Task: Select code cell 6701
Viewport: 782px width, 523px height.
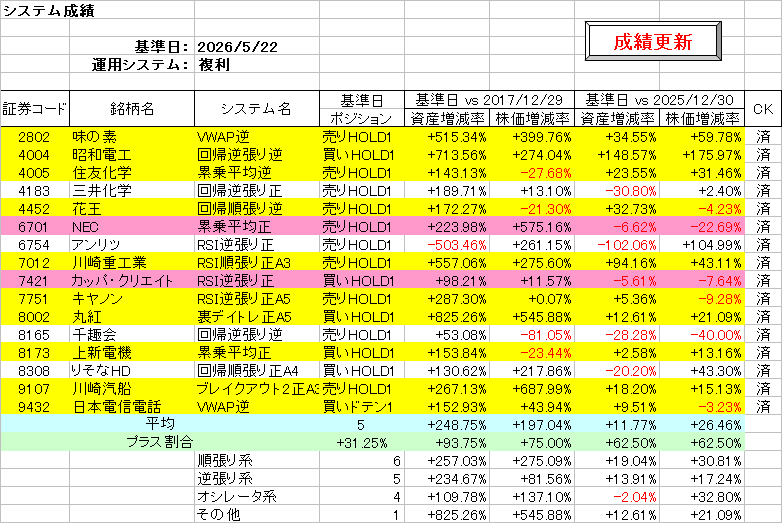Action: [x=35, y=227]
